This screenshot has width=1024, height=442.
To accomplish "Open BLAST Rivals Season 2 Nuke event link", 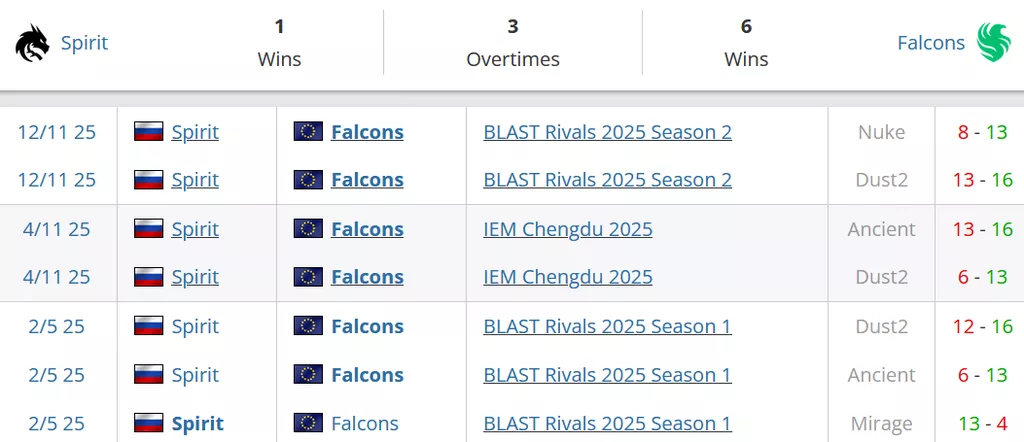I will click(x=607, y=132).
